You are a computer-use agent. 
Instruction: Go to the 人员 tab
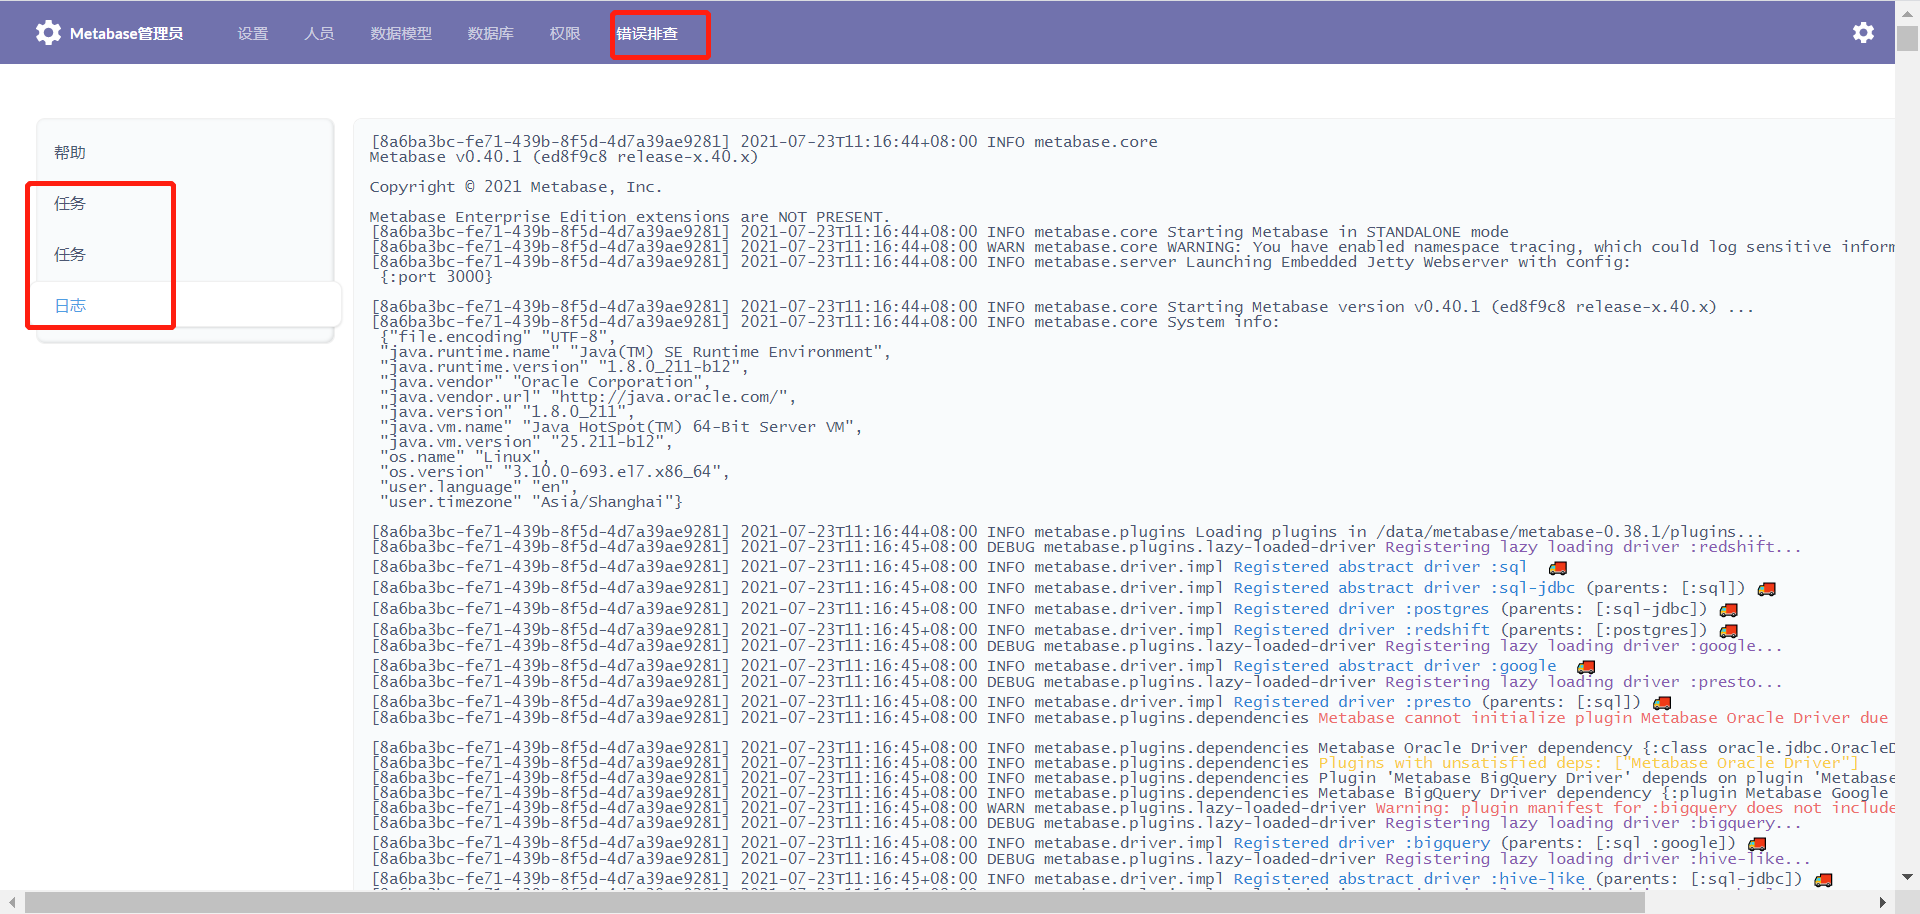319,33
